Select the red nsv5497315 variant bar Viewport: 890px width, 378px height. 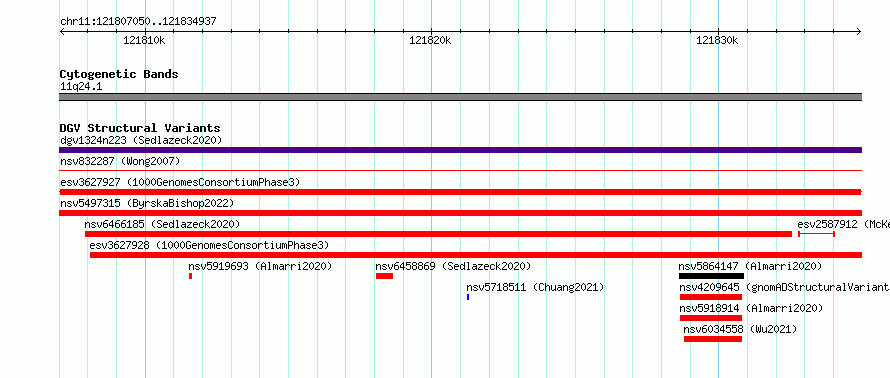tap(460, 213)
